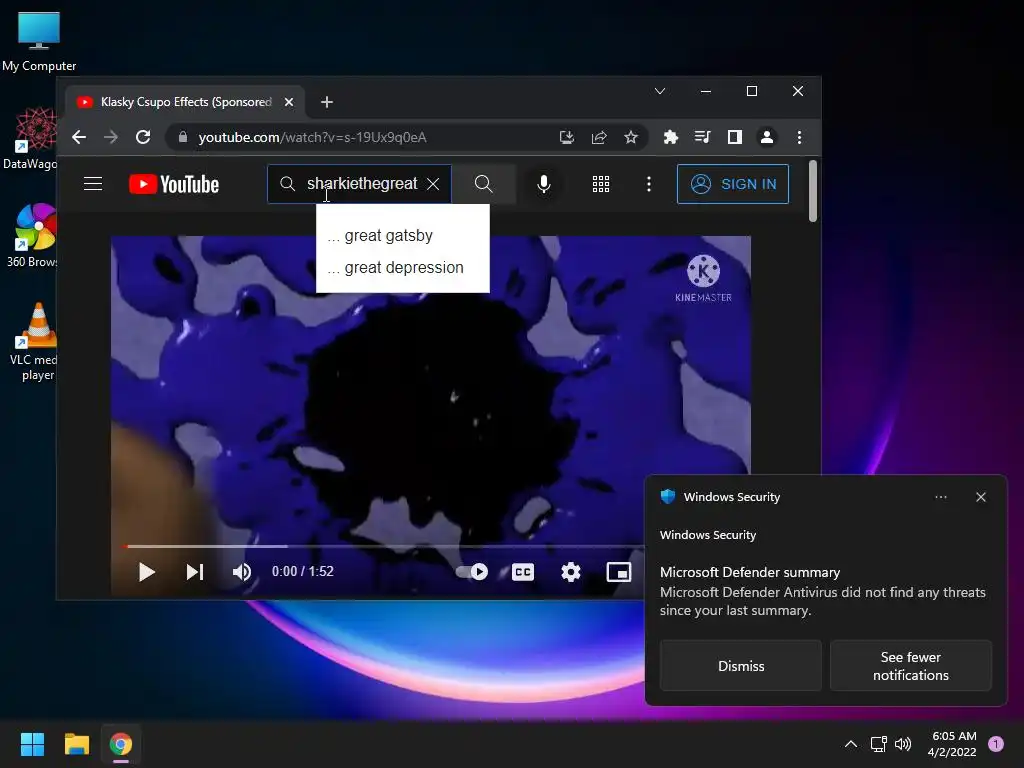
Task: Search with your voice microphone
Action: coord(543,184)
